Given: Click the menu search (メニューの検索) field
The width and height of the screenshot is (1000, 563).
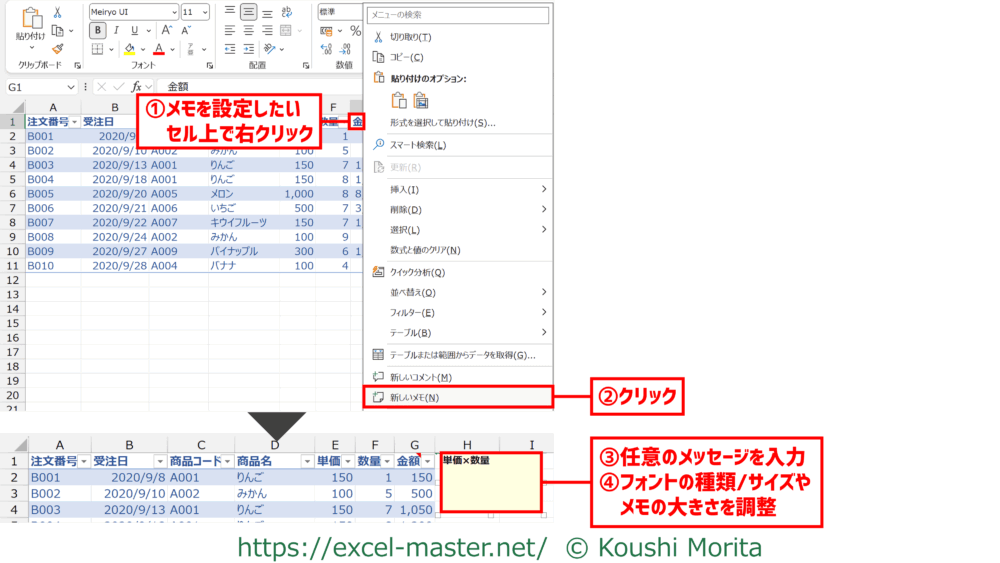Looking at the screenshot, I should click(458, 15).
